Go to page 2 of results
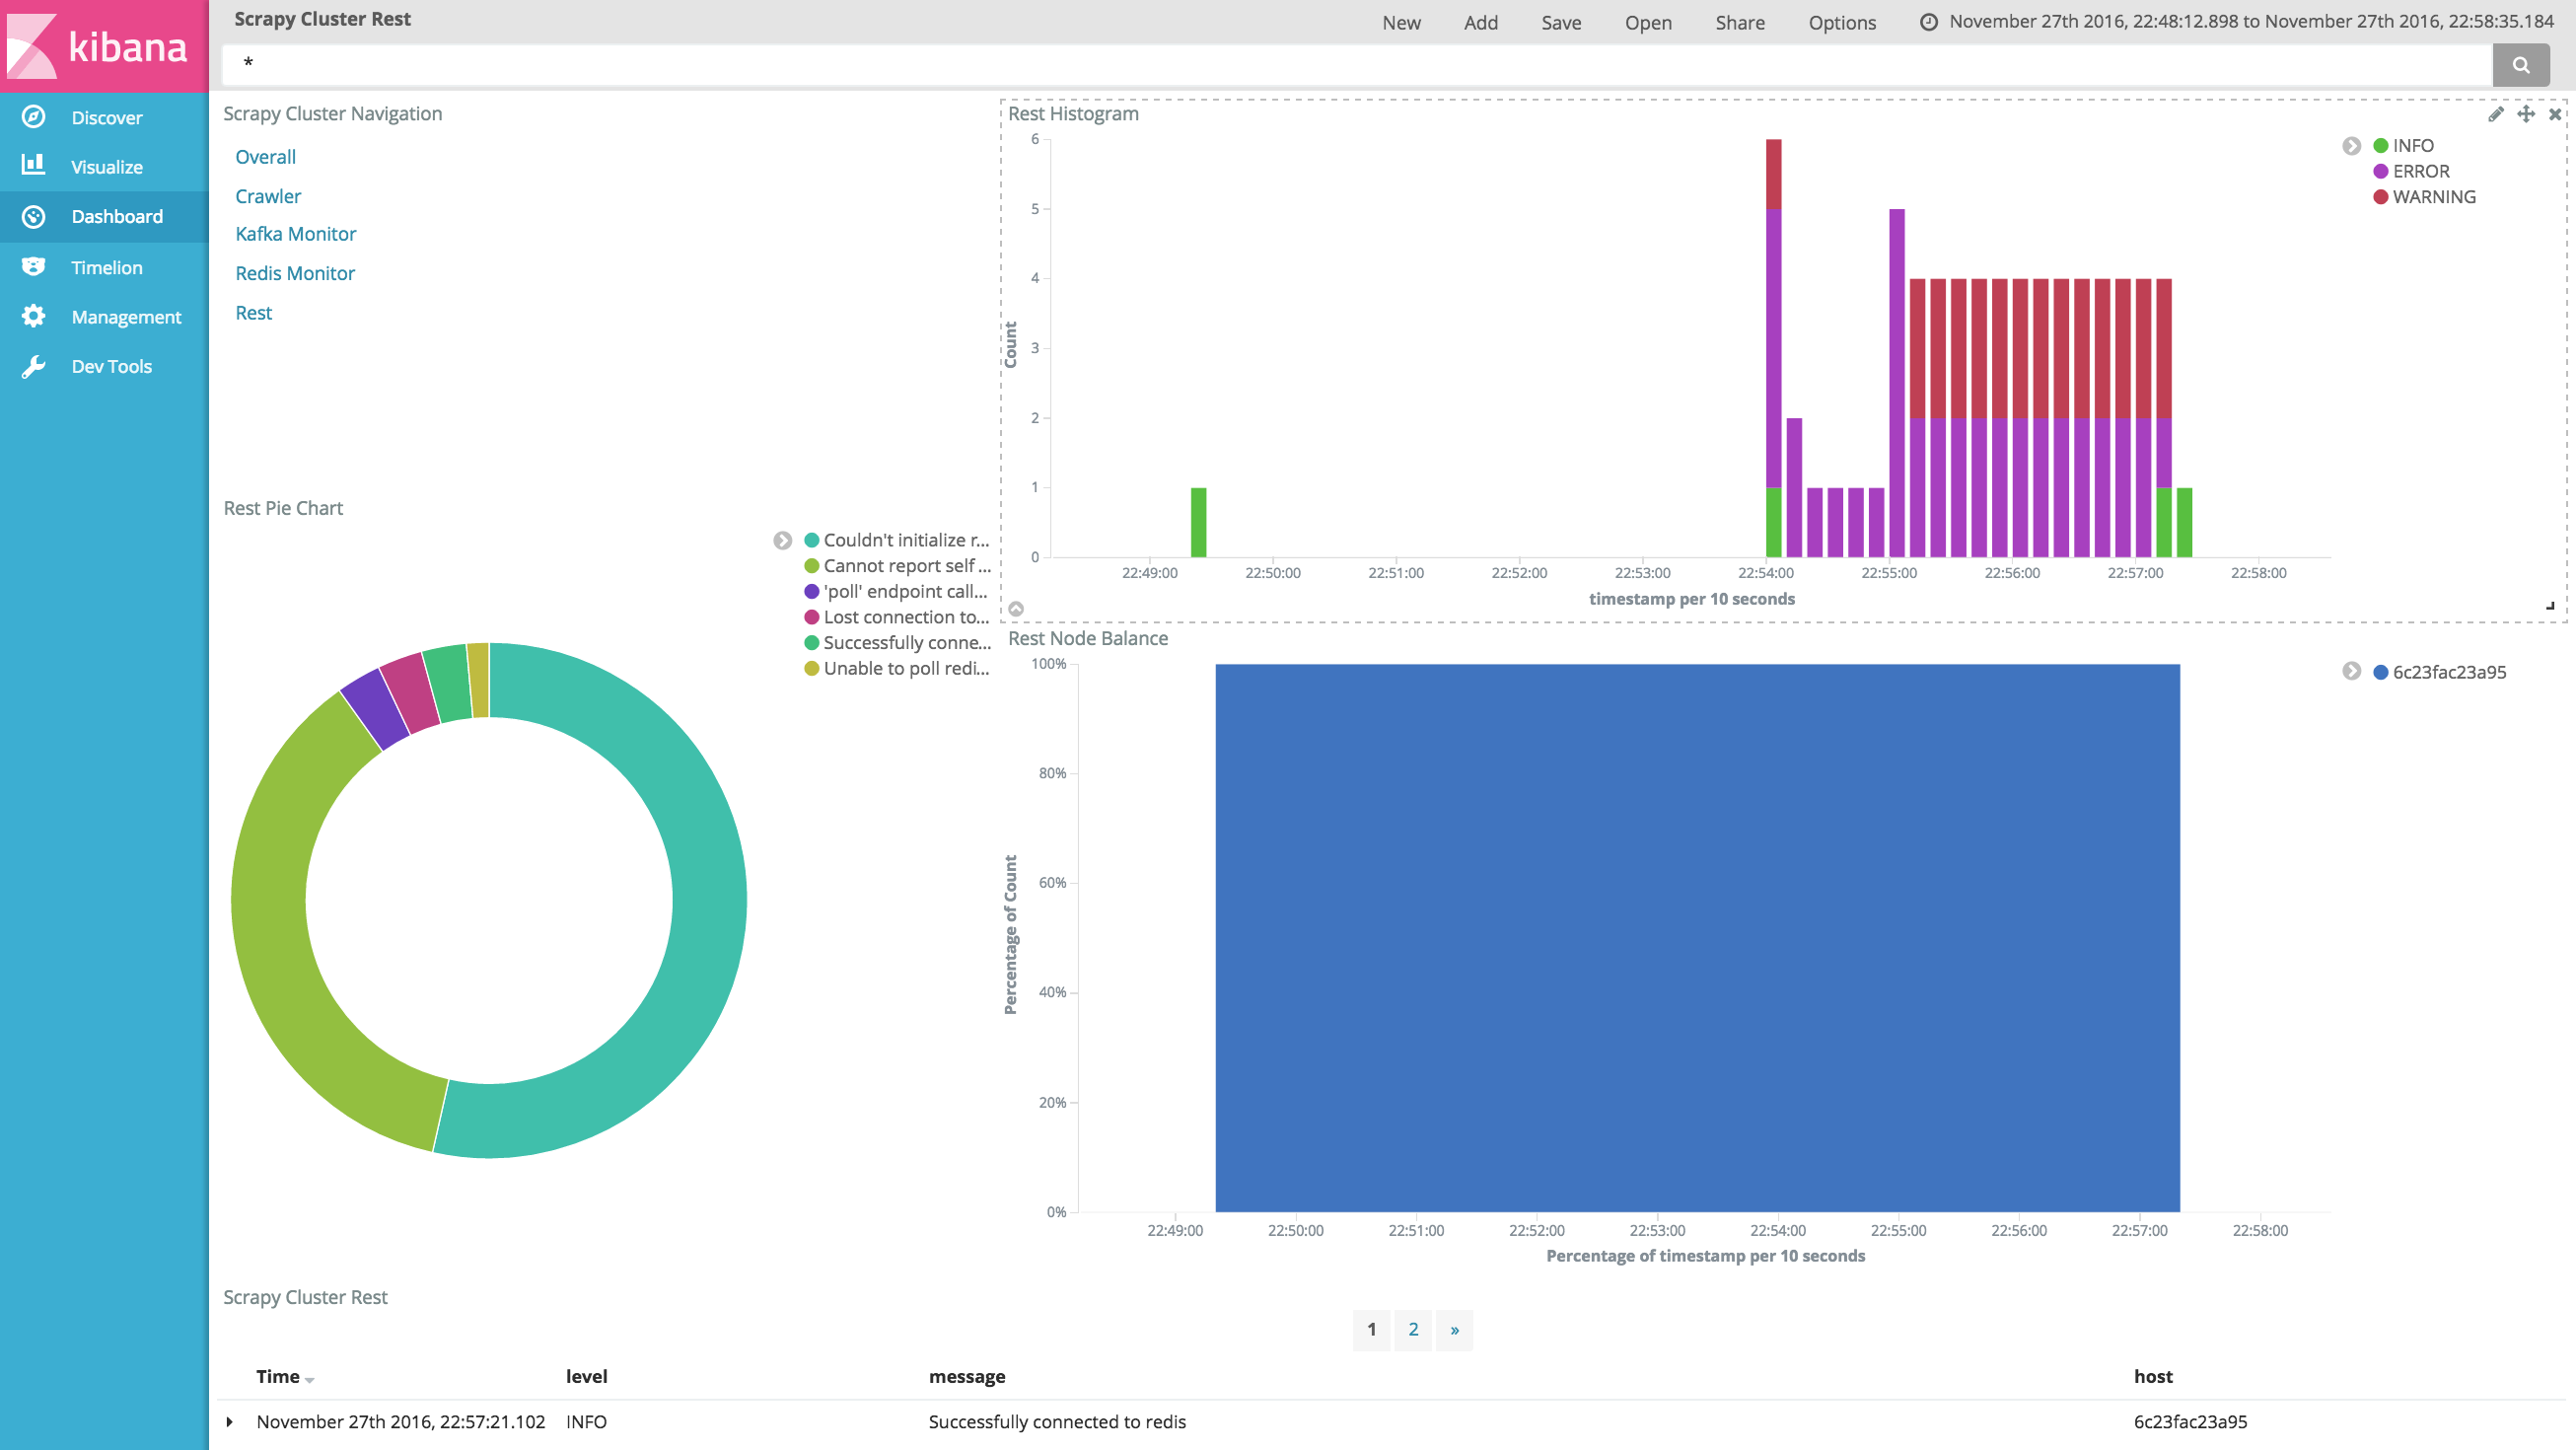The image size is (2576, 1450). pyautogui.click(x=1412, y=1329)
